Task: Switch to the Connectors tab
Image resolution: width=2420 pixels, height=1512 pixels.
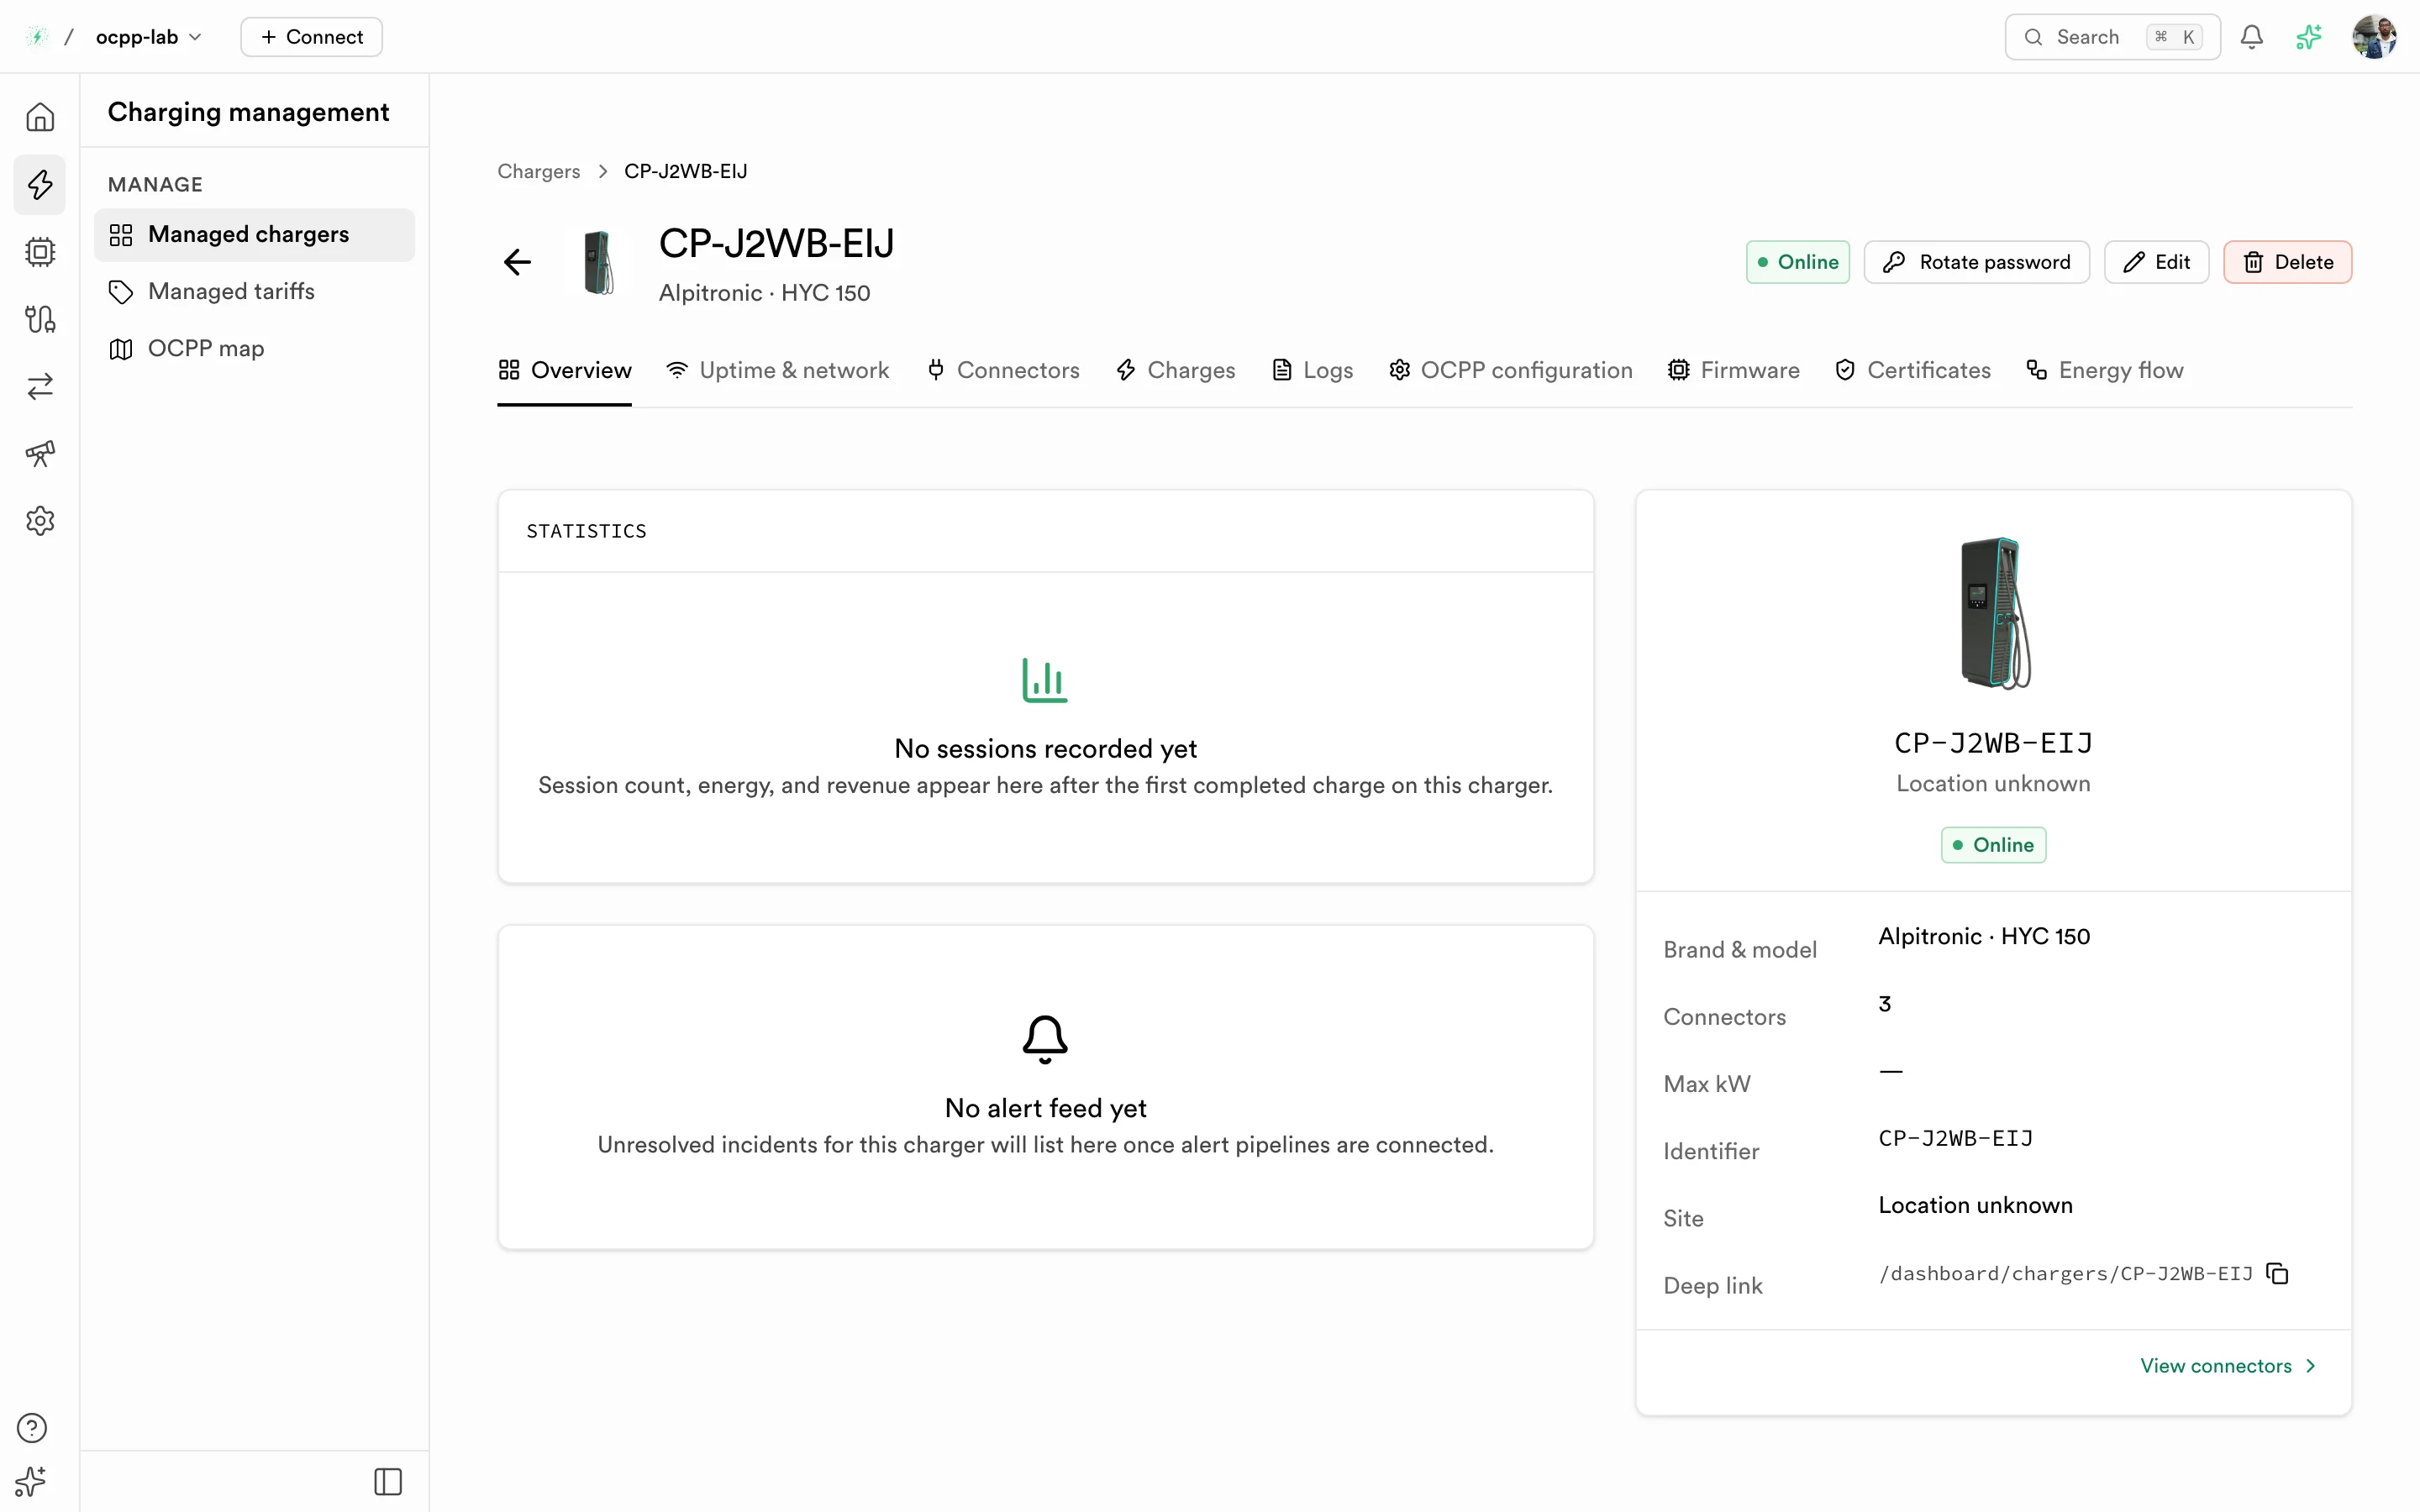Action: click(x=1003, y=370)
